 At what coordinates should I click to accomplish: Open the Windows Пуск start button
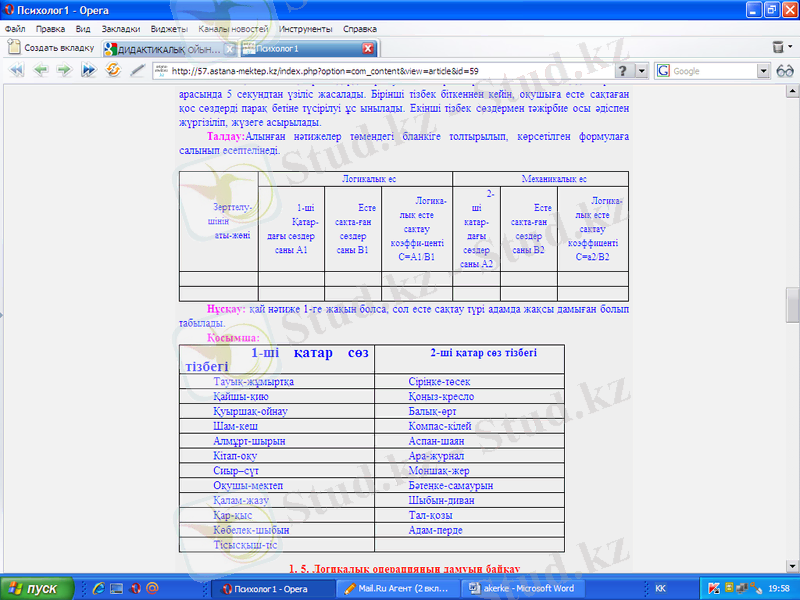[34, 588]
